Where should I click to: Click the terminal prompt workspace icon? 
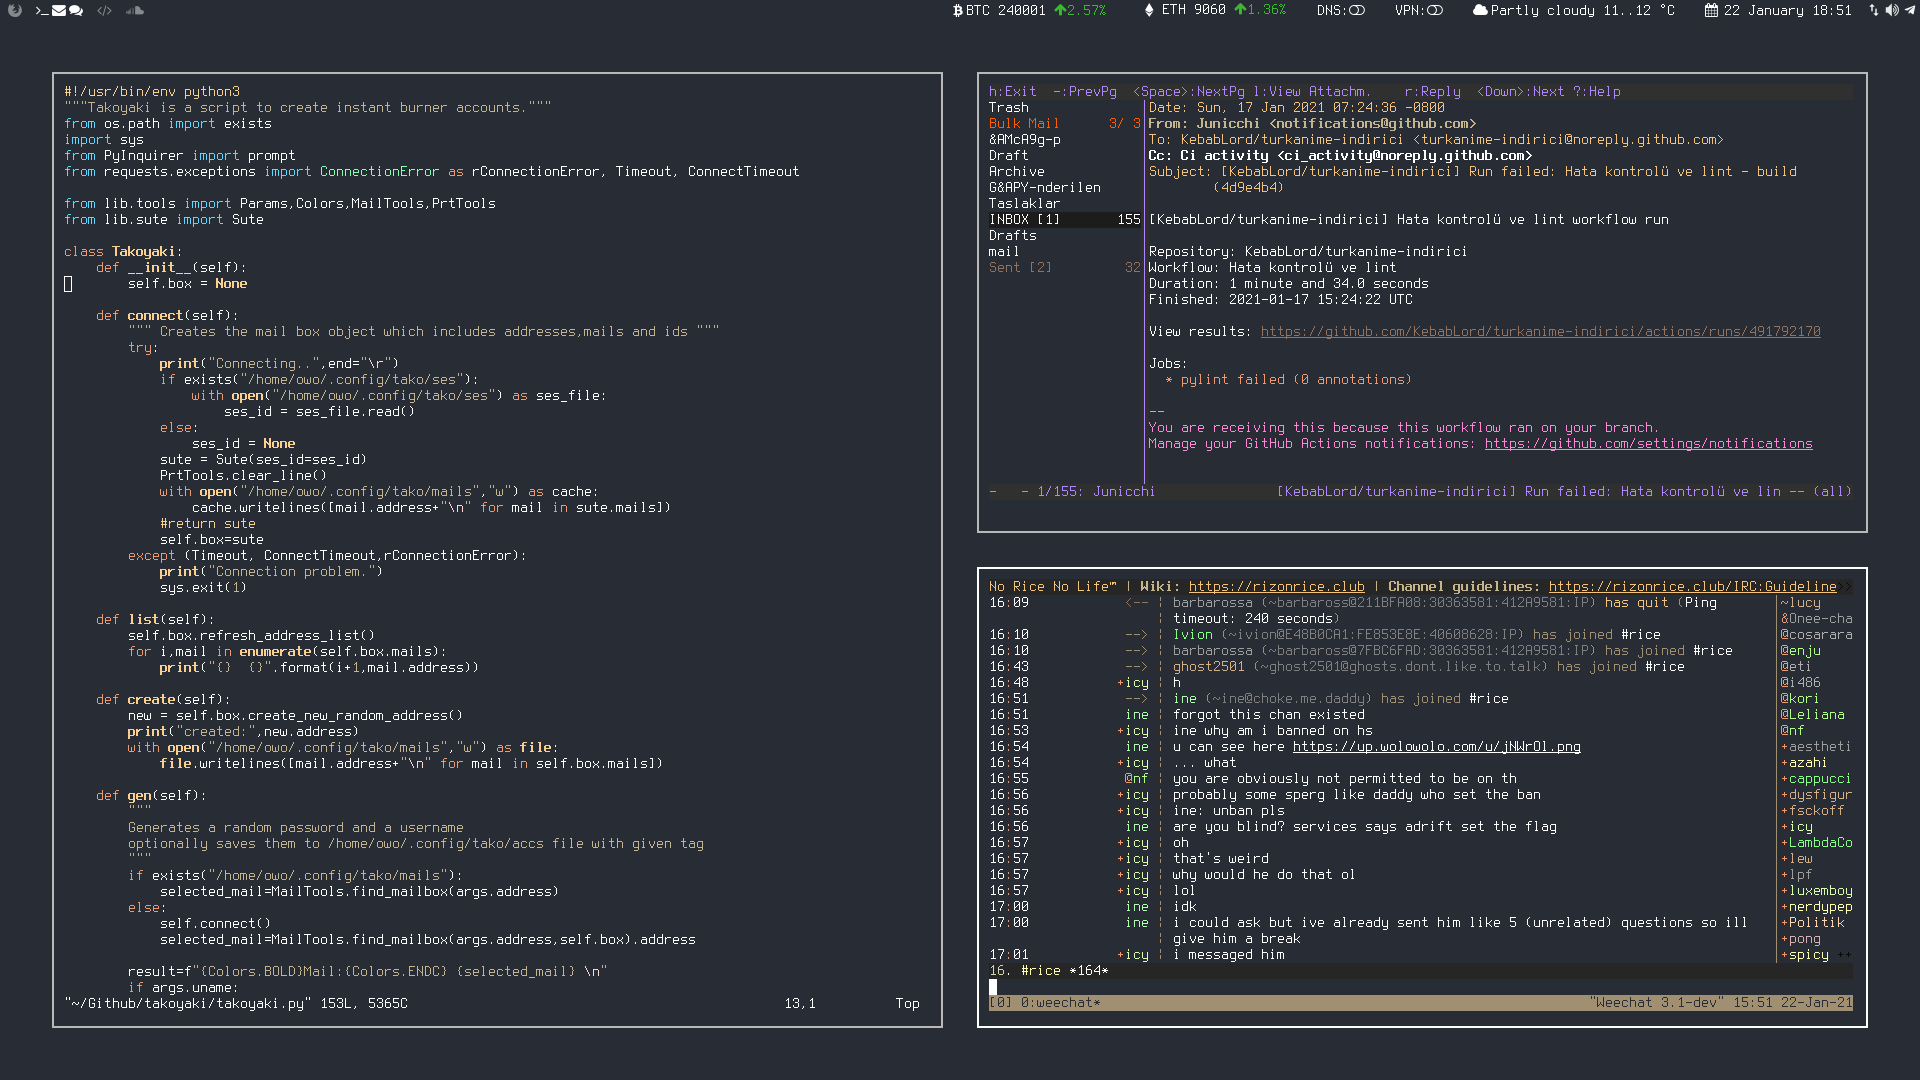click(42, 10)
